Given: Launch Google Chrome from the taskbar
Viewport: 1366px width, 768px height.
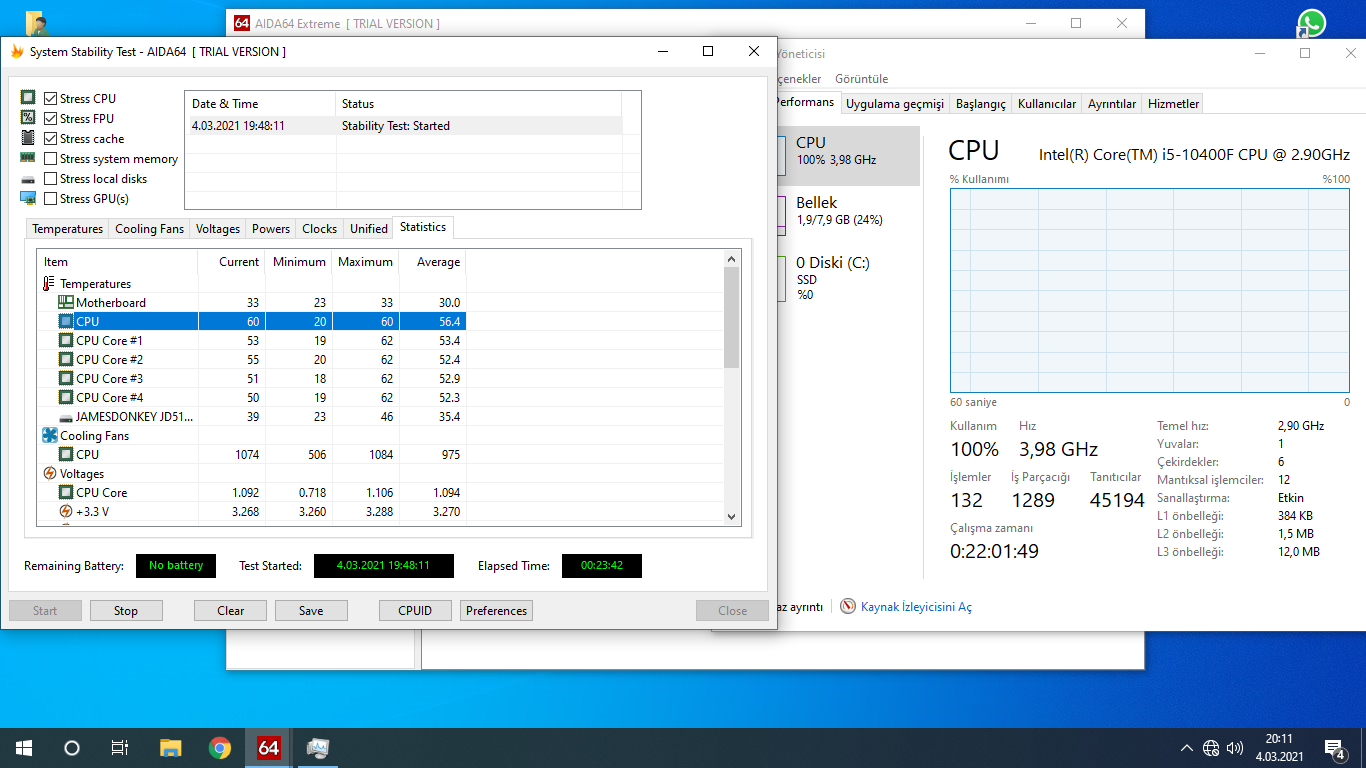Looking at the screenshot, I should [x=220, y=748].
